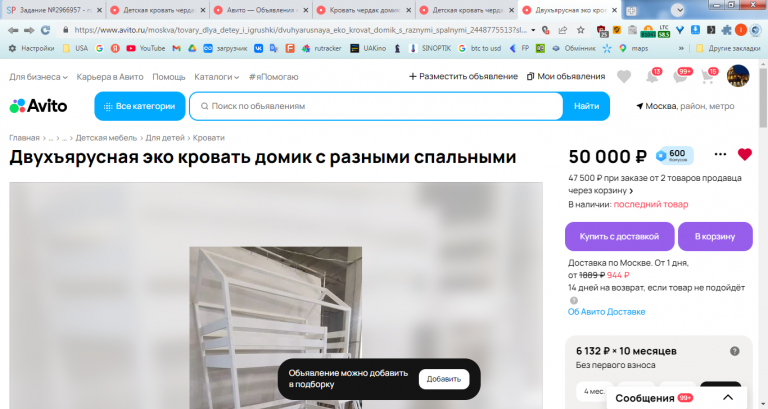Expand the Сообщения chat panel chevron
The image size is (768, 409).
coord(728,398)
